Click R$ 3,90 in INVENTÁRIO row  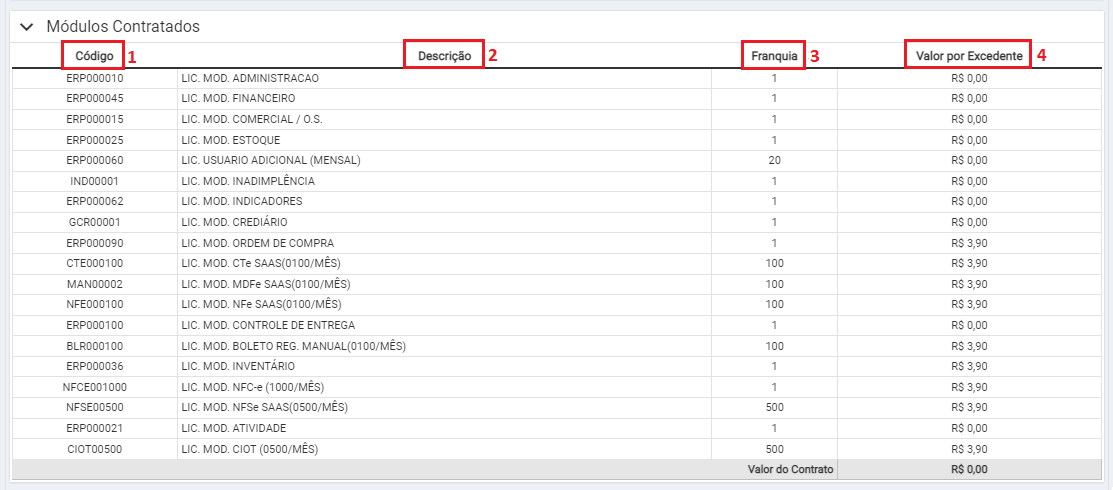pos(969,366)
